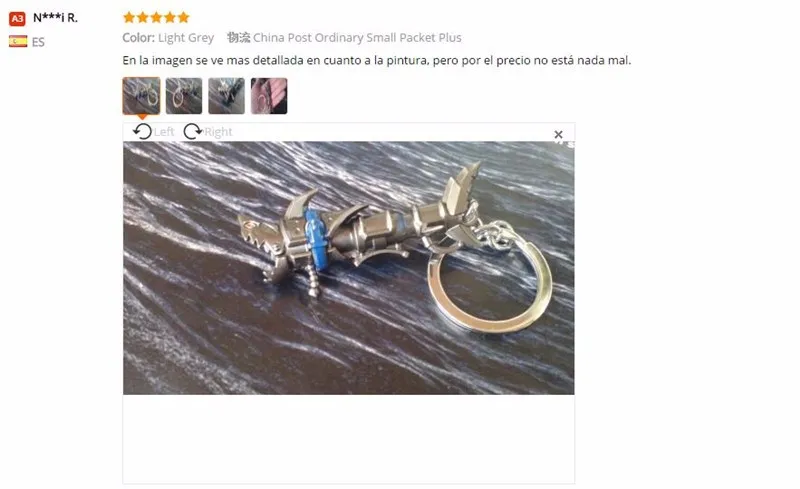Show the fourth thumbnail with hand holding keychain

pos(269,95)
